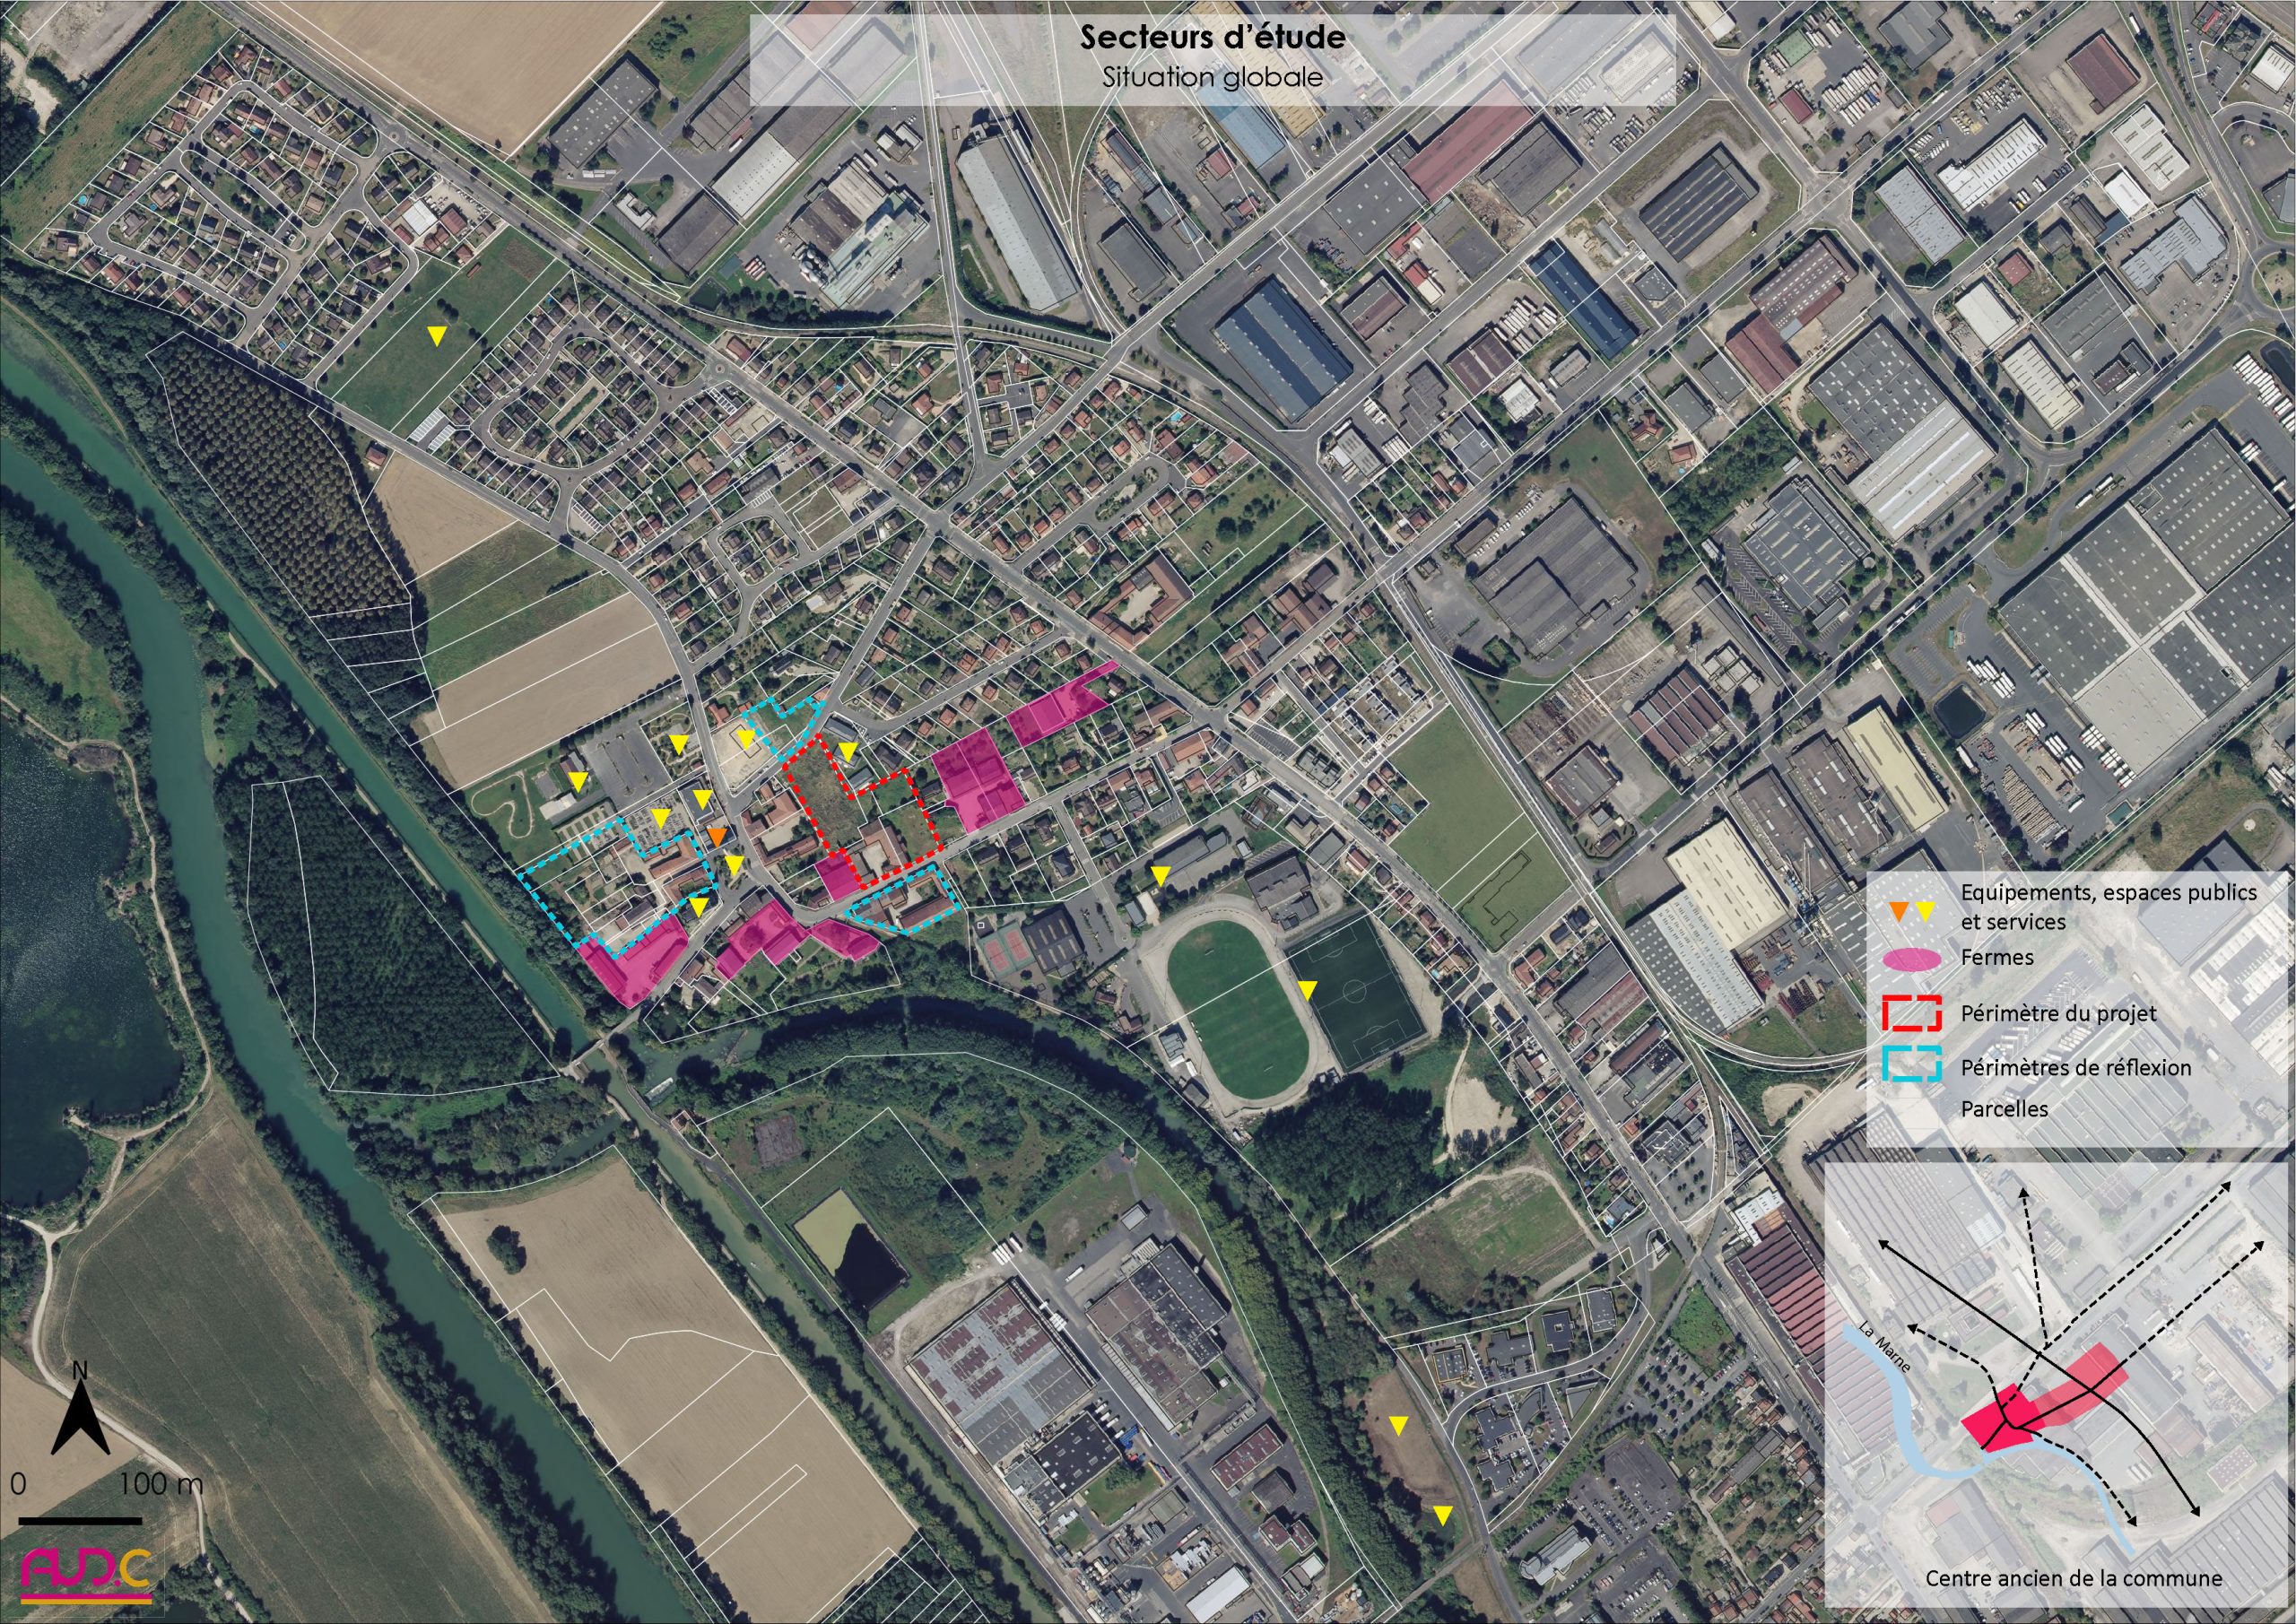This screenshot has width=2296, height=1624.
Task: Click the caption 'Centre ancien de la commune'
Action: click(x=2073, y=1578)
